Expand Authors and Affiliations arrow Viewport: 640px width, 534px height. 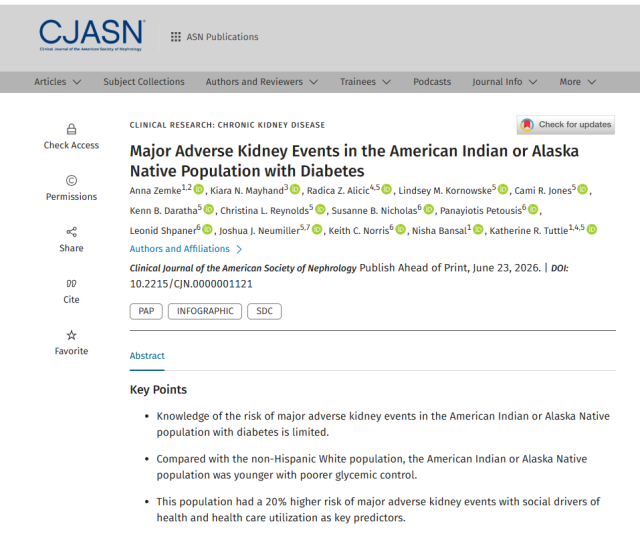pyautogui.click(x=239, y=249)
